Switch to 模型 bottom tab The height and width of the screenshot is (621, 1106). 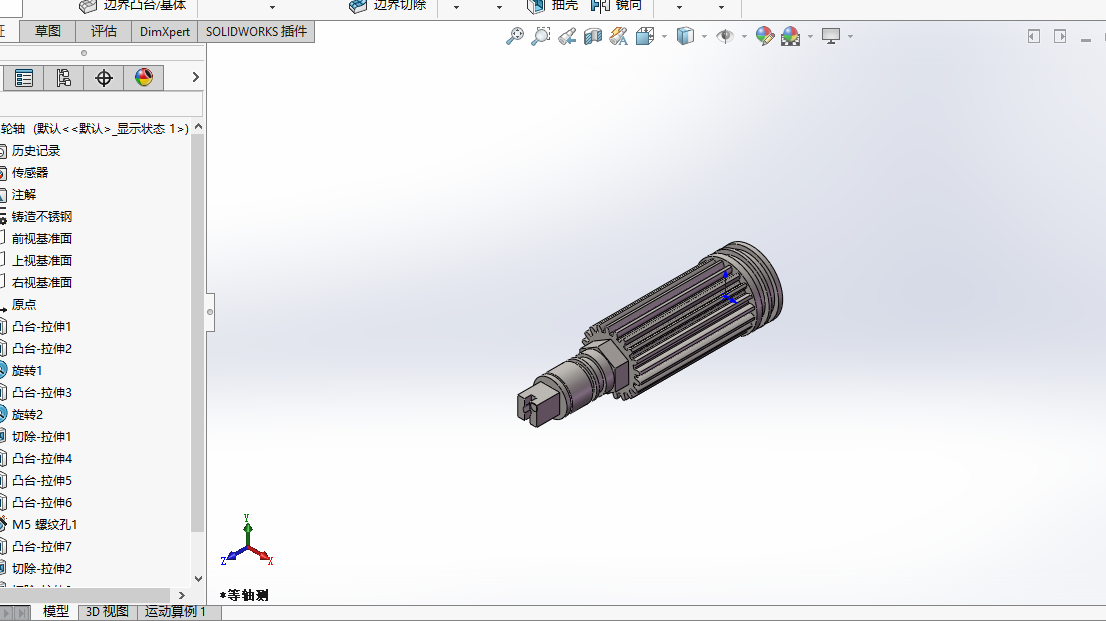tap(56, 612)
